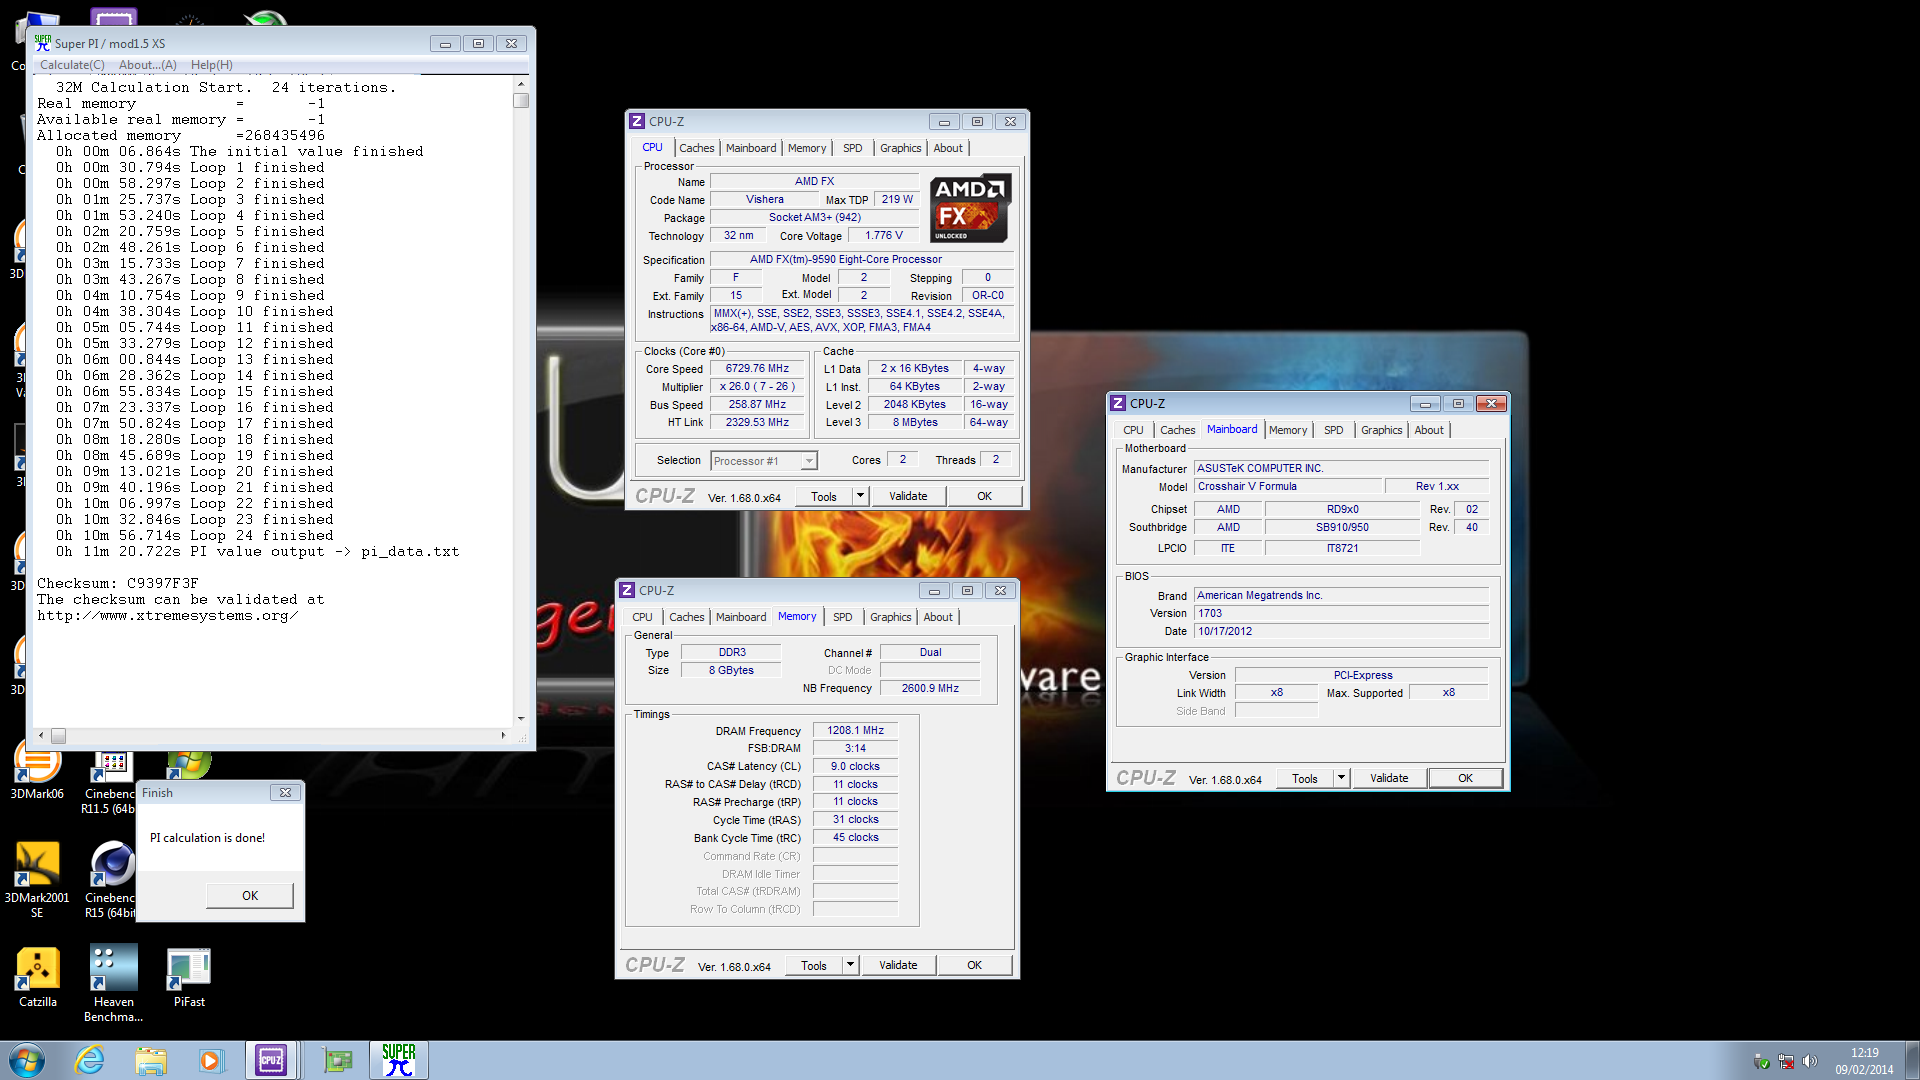
Task: Click BIOS version field 1703
Action: [x=1342, y=613]
